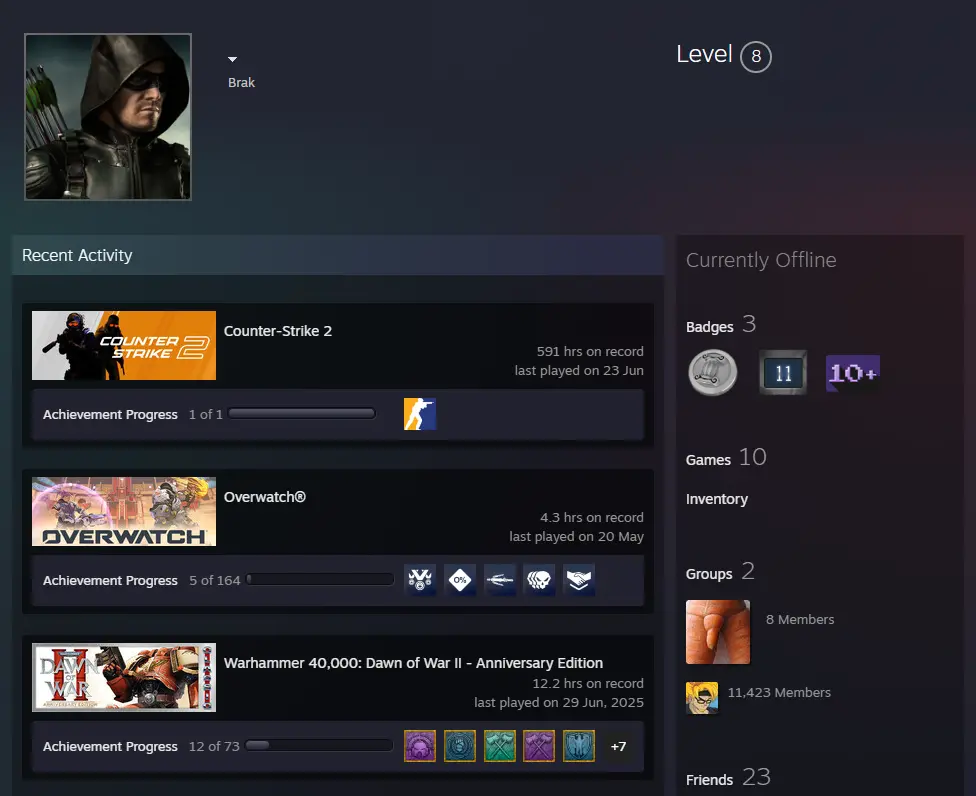The image size is (976, 796).
Task: Open the Level 8 badge circle
Action: [x=756, y=57]
